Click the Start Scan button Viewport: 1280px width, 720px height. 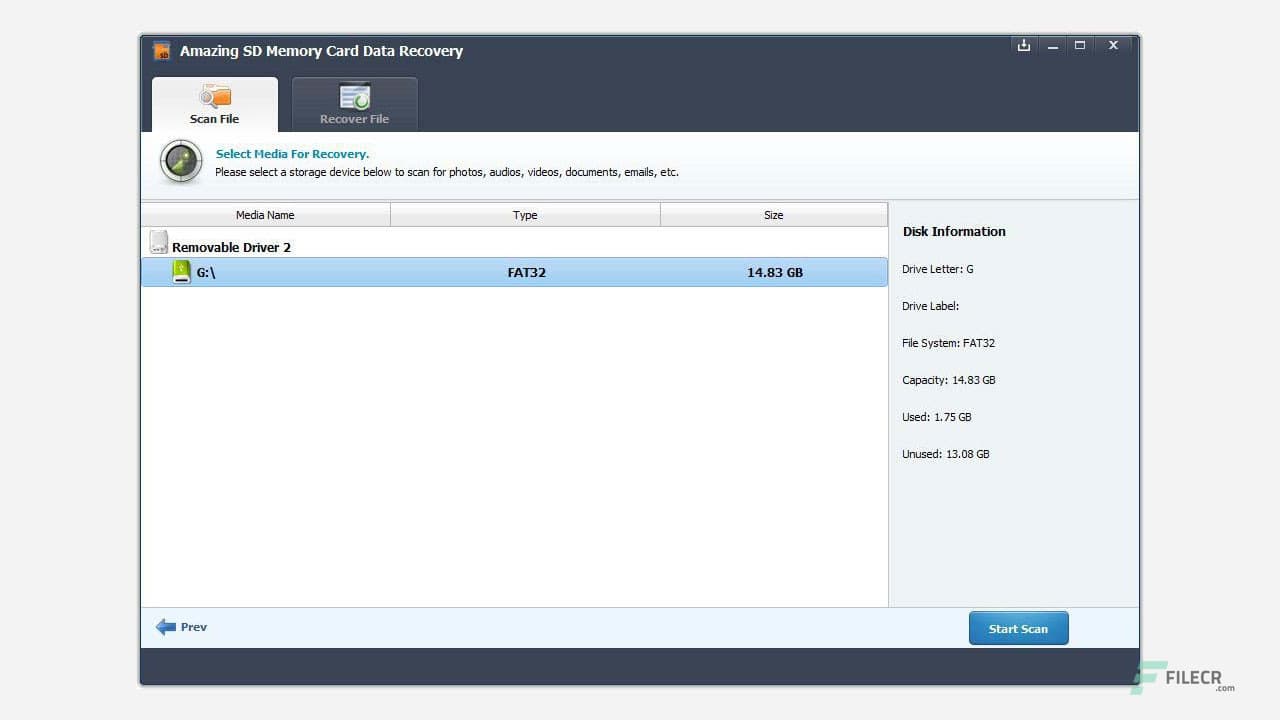click(x=1018, y=628)
